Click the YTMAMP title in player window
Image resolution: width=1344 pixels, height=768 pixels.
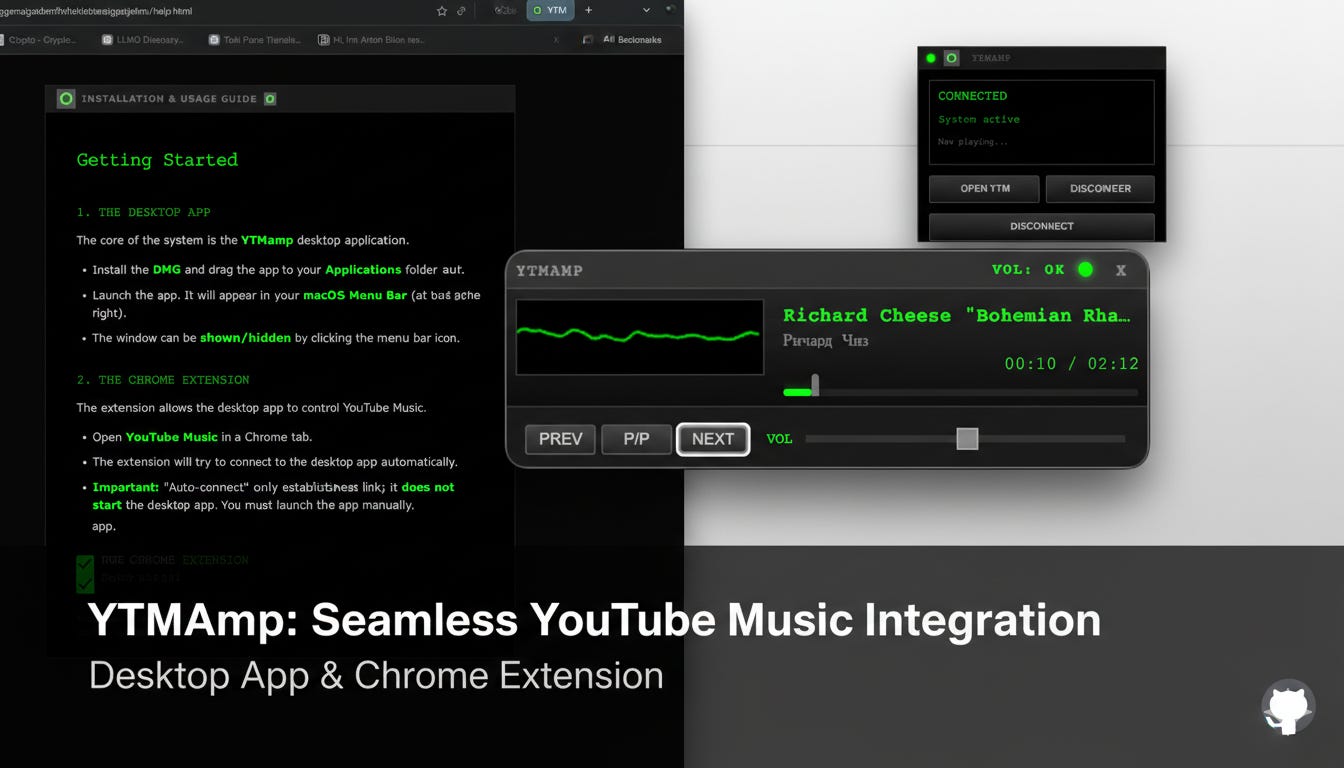click(x=549, y=271)
